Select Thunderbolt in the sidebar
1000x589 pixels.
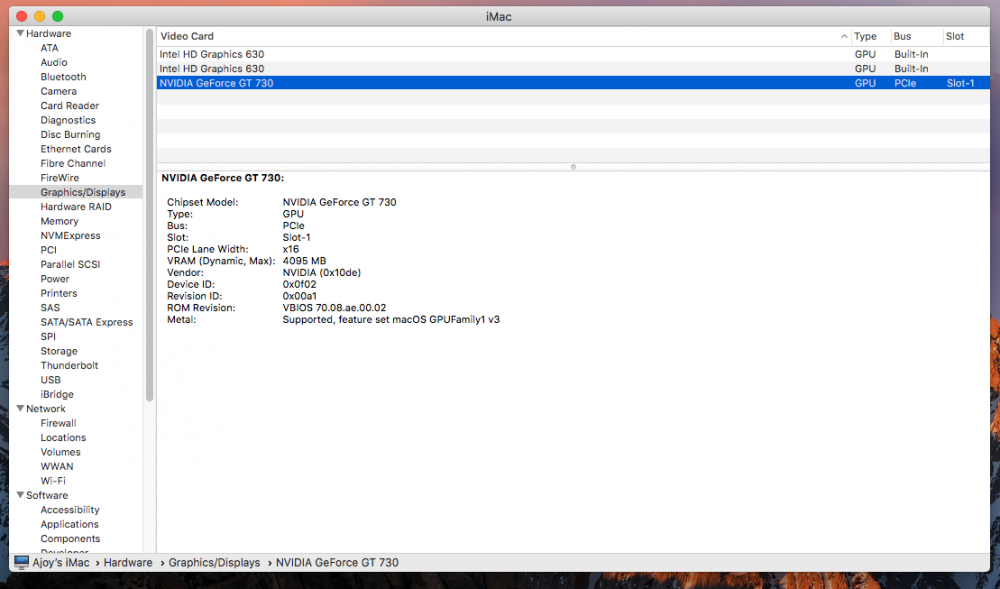[x=70, y=365]
